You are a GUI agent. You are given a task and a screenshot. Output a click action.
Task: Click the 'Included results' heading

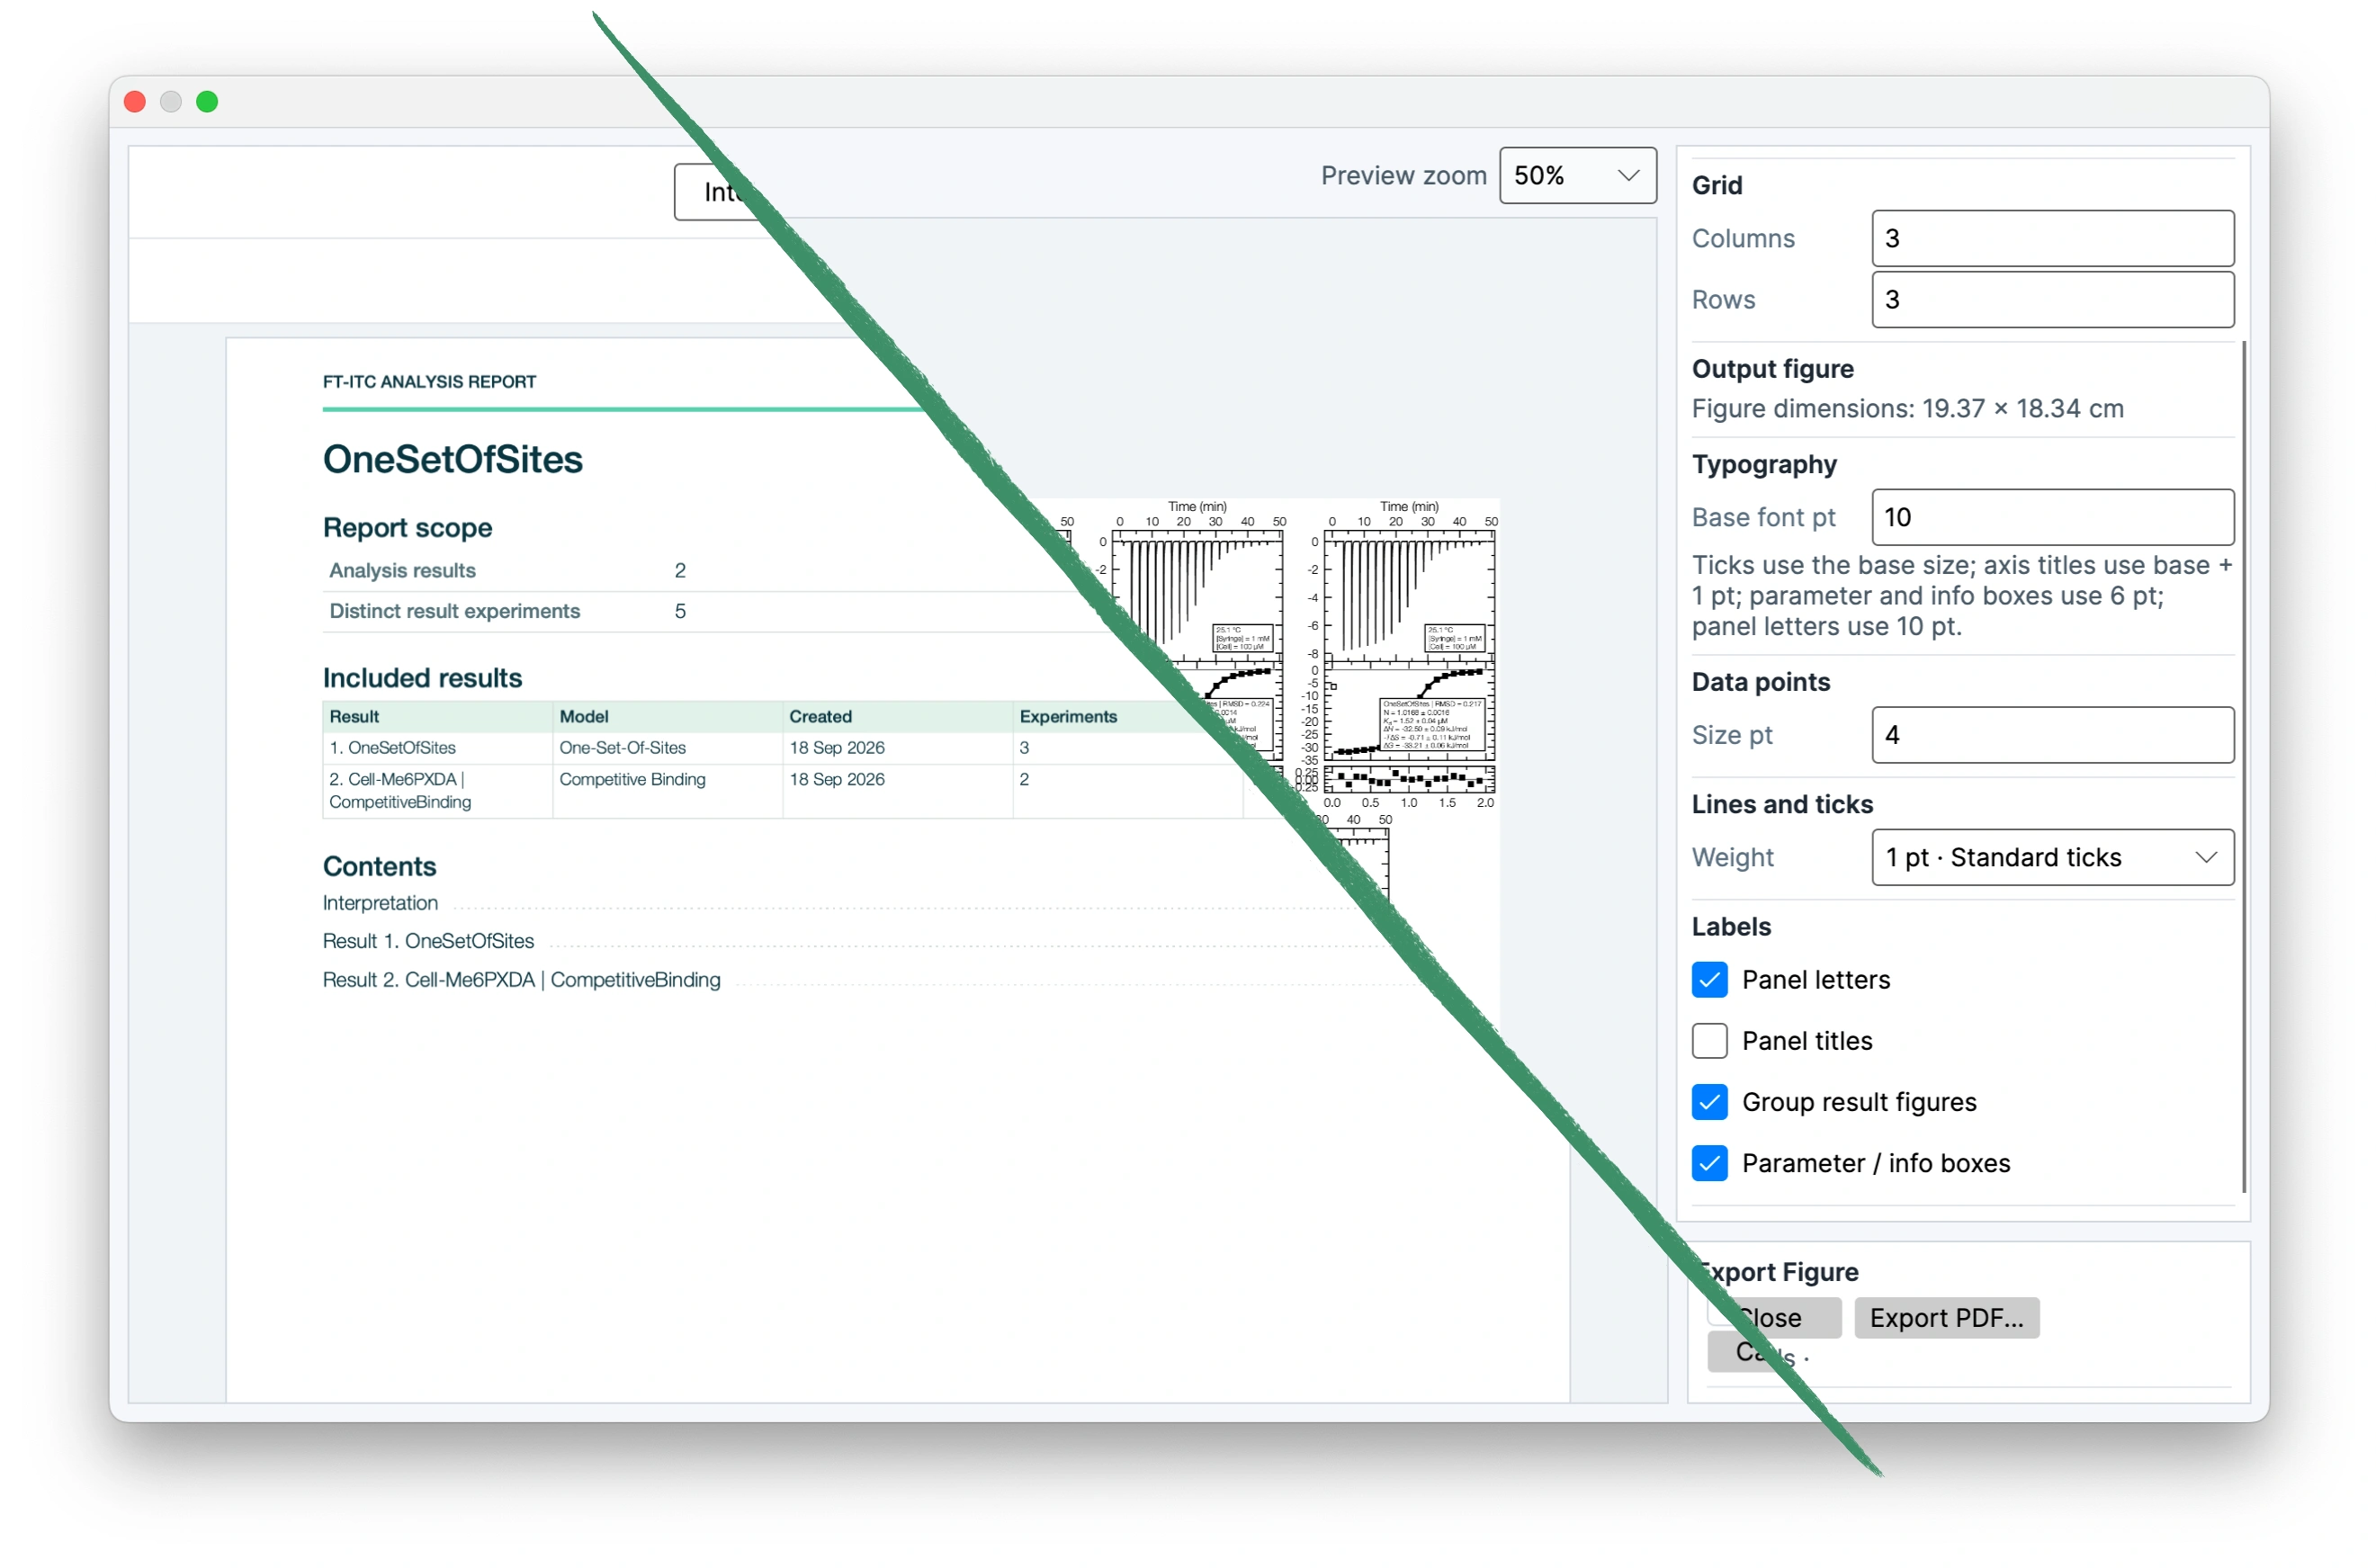click(x=422, y=679)
